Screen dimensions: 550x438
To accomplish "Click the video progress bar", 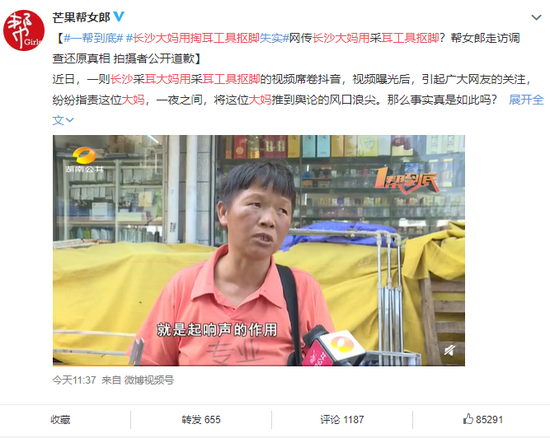I will (x=259, y=365).
